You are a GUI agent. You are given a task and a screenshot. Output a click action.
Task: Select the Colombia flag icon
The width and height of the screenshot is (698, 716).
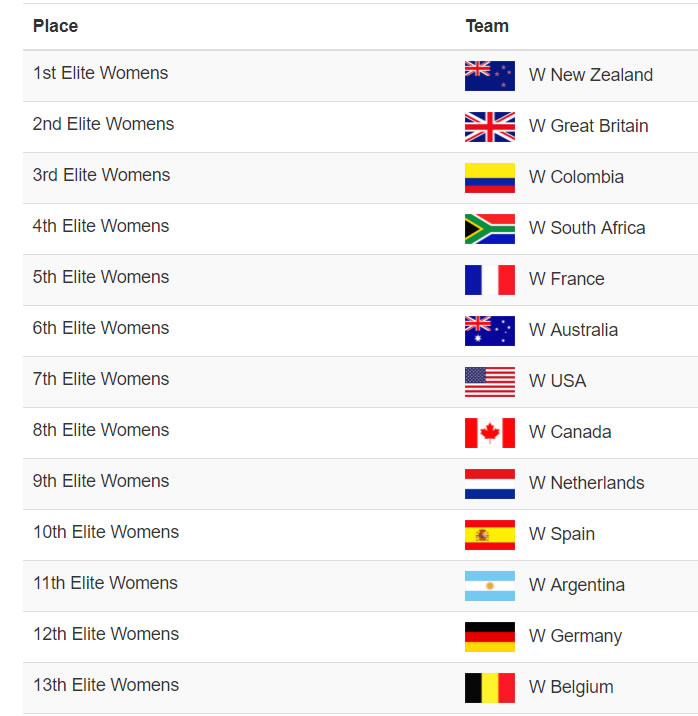coord(489,178)
